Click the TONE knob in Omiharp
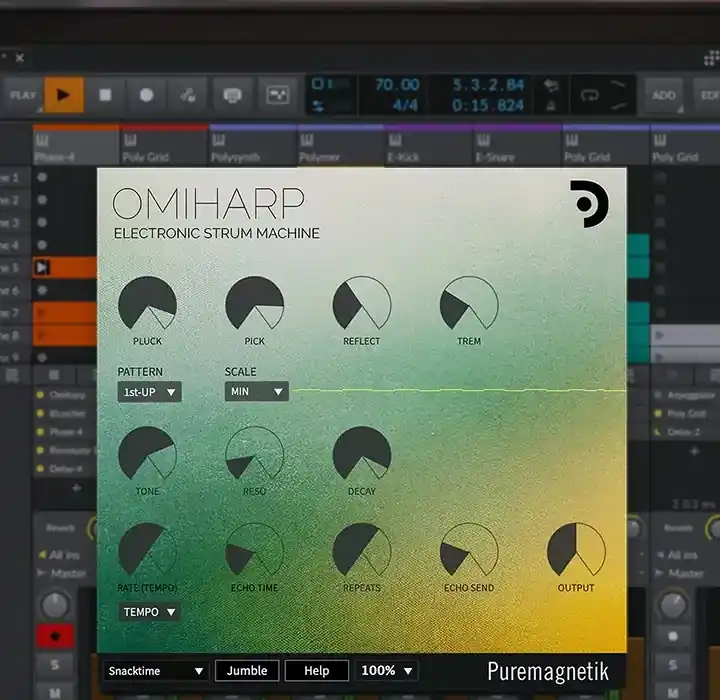The width and height of the screenshot is (720, 700). (x=147, y=454)
